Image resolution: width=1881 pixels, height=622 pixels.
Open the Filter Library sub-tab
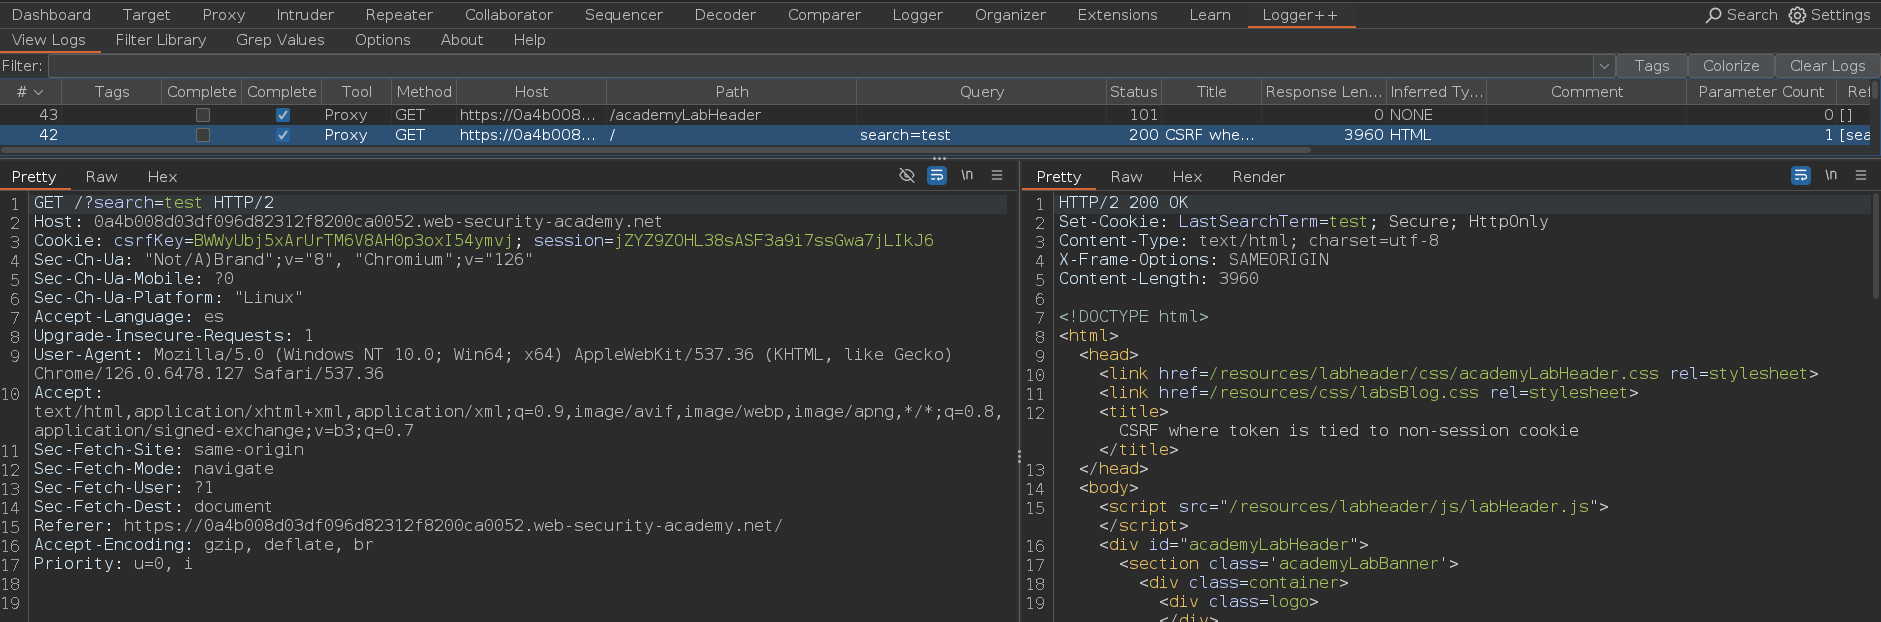coord(161,40)
